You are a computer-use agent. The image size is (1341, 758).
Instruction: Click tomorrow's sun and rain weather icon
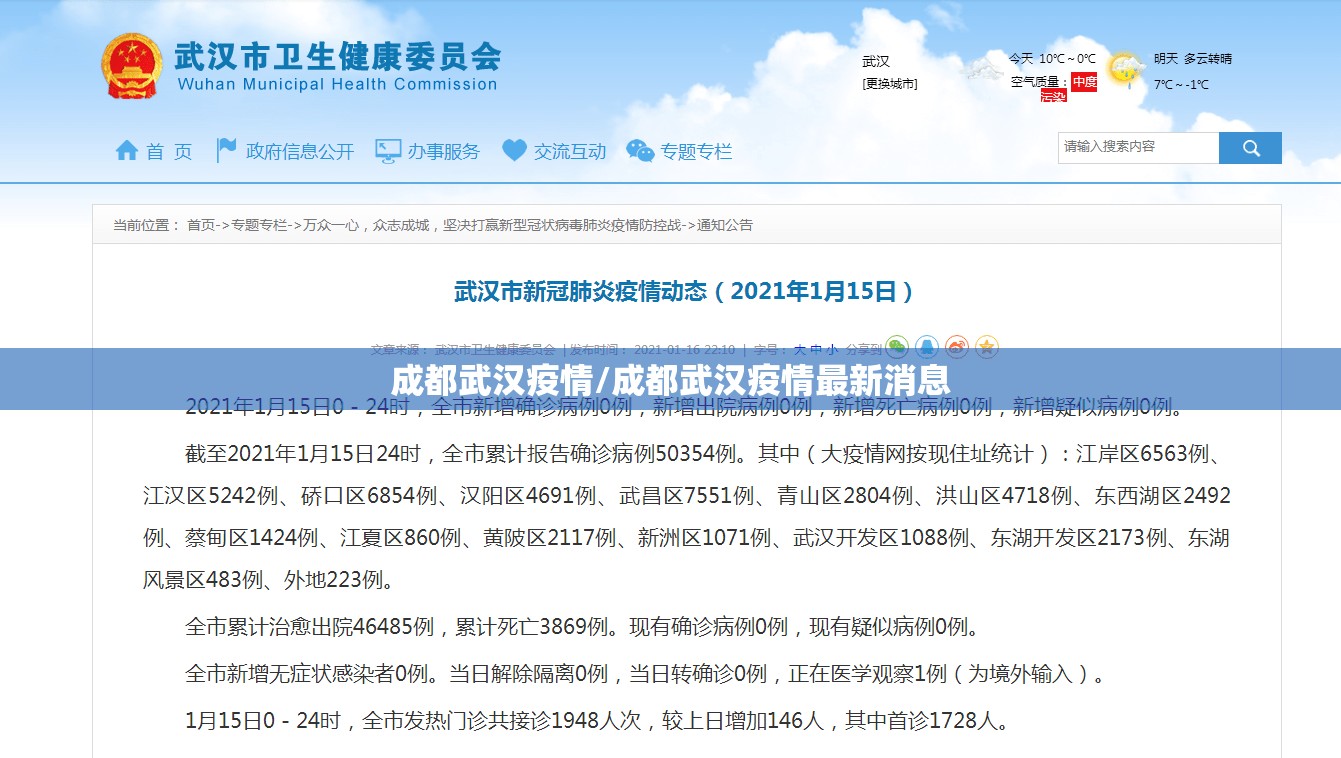[x=1127, y=69]
